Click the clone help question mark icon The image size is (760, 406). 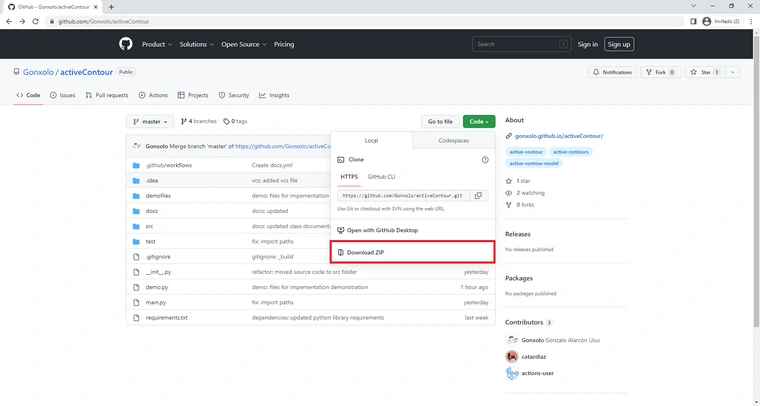485,160
